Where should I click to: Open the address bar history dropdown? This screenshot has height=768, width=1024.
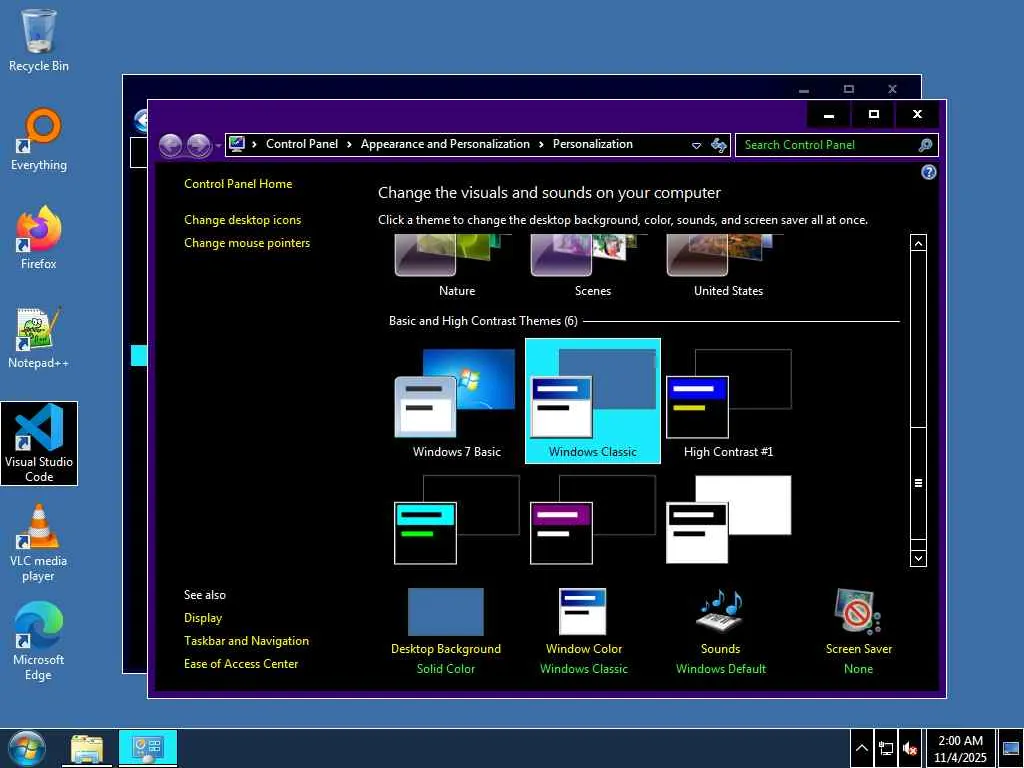click(696, 146)
